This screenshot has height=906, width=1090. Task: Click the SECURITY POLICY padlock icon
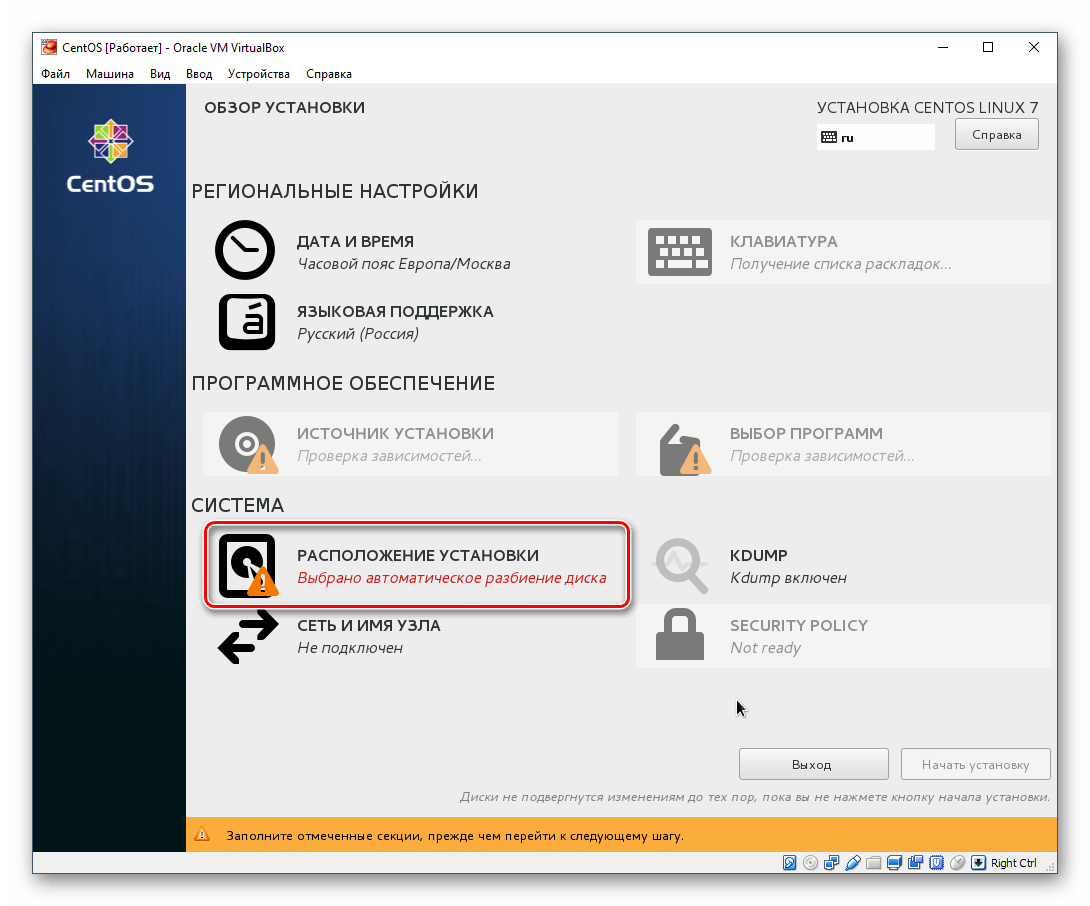click(680, 635)
